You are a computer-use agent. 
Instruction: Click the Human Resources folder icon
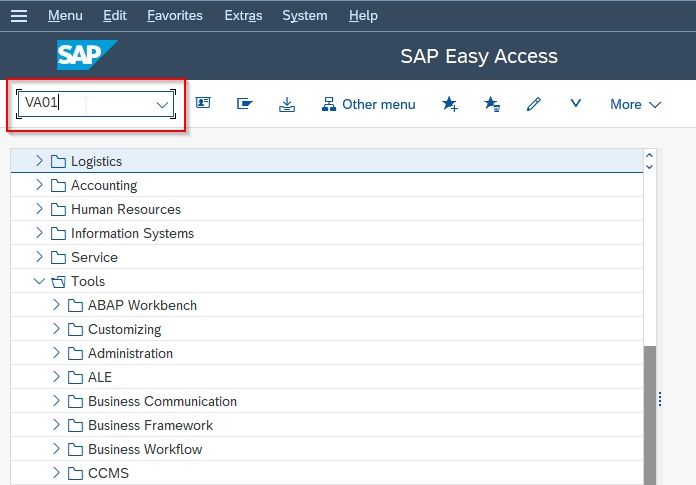58,209
